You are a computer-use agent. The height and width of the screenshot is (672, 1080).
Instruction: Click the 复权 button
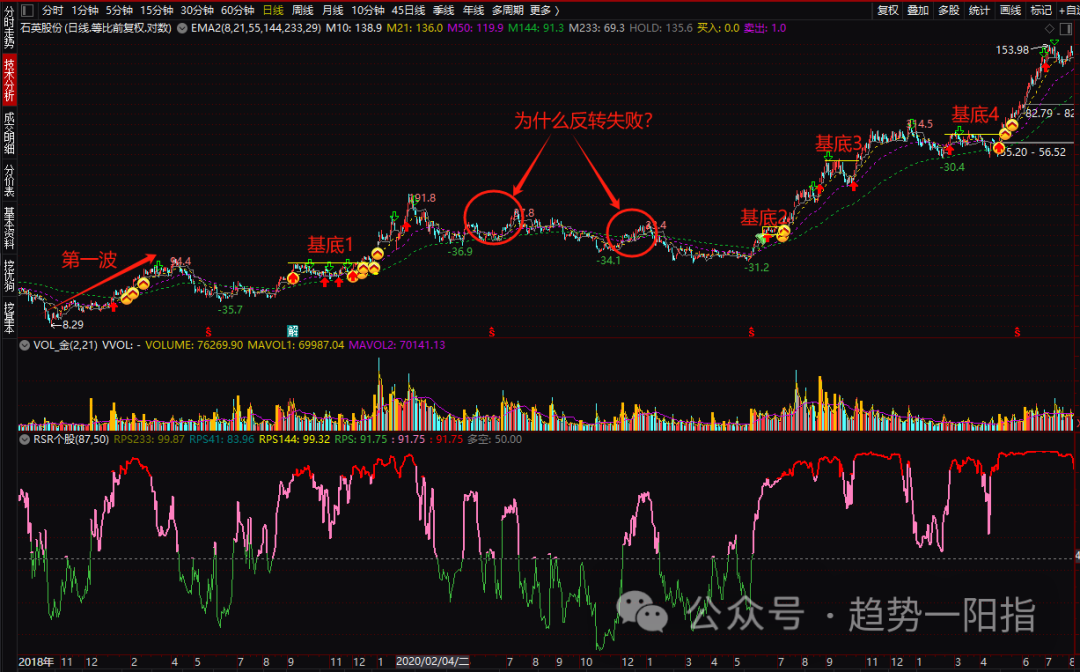[888, 10]
